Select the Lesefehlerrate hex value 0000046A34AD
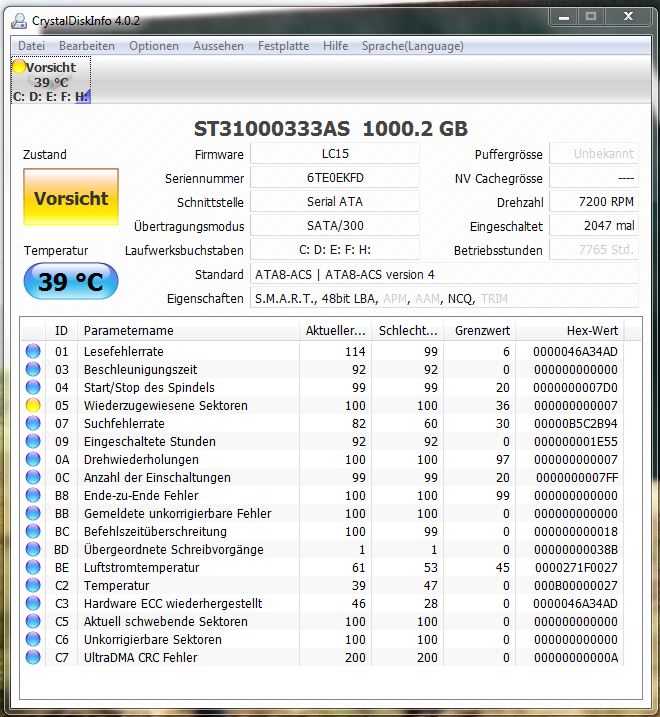This screenshot has width=660, height=717. point(575,352)
